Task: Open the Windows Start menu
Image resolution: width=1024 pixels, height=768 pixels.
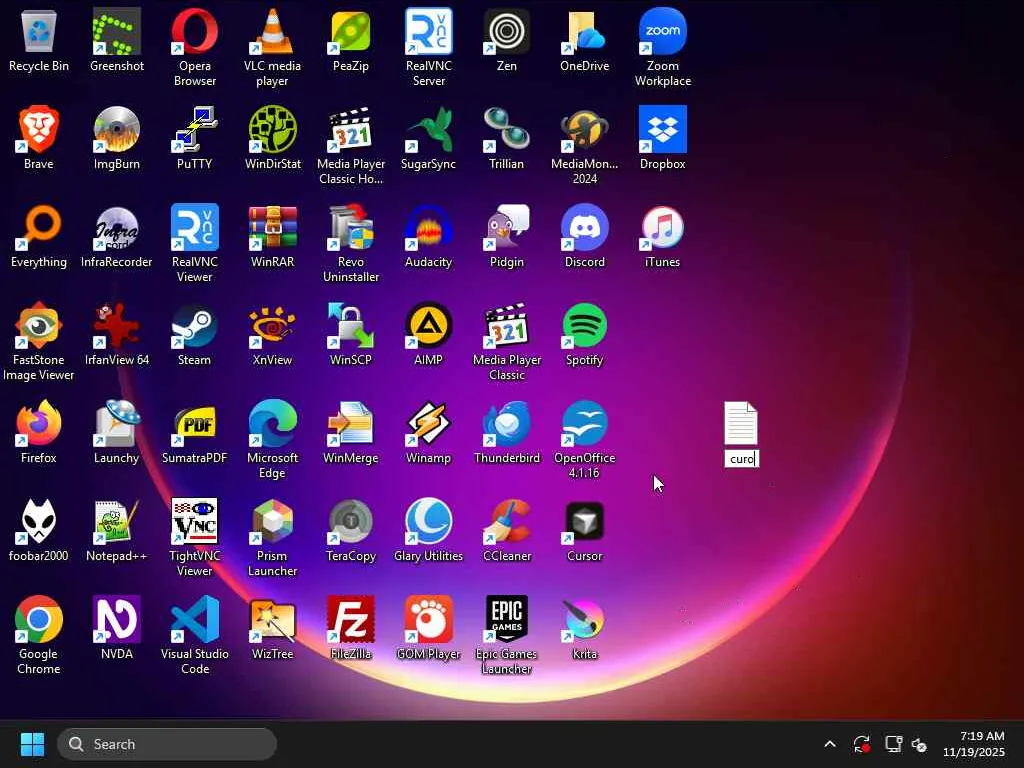Action: (x=32, y=744)
